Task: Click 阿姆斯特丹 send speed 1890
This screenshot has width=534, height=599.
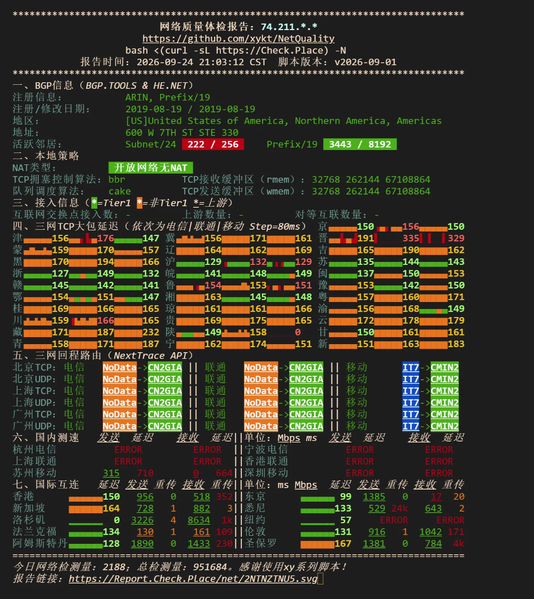Action: (142, 544)
